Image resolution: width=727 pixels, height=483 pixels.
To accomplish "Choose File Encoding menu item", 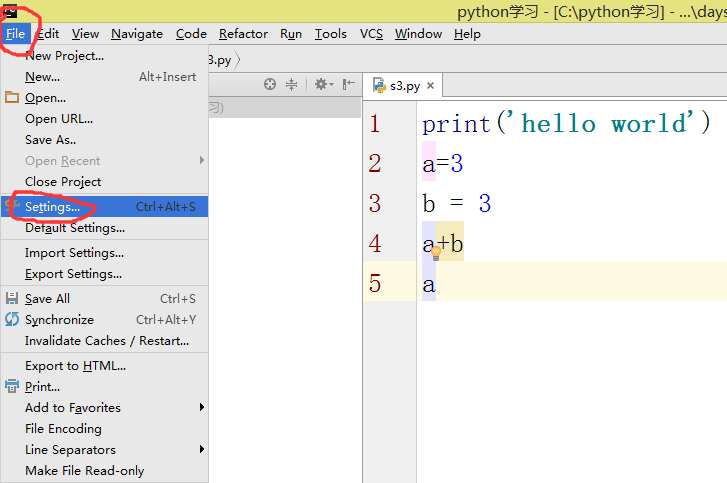I will point(104,429).
